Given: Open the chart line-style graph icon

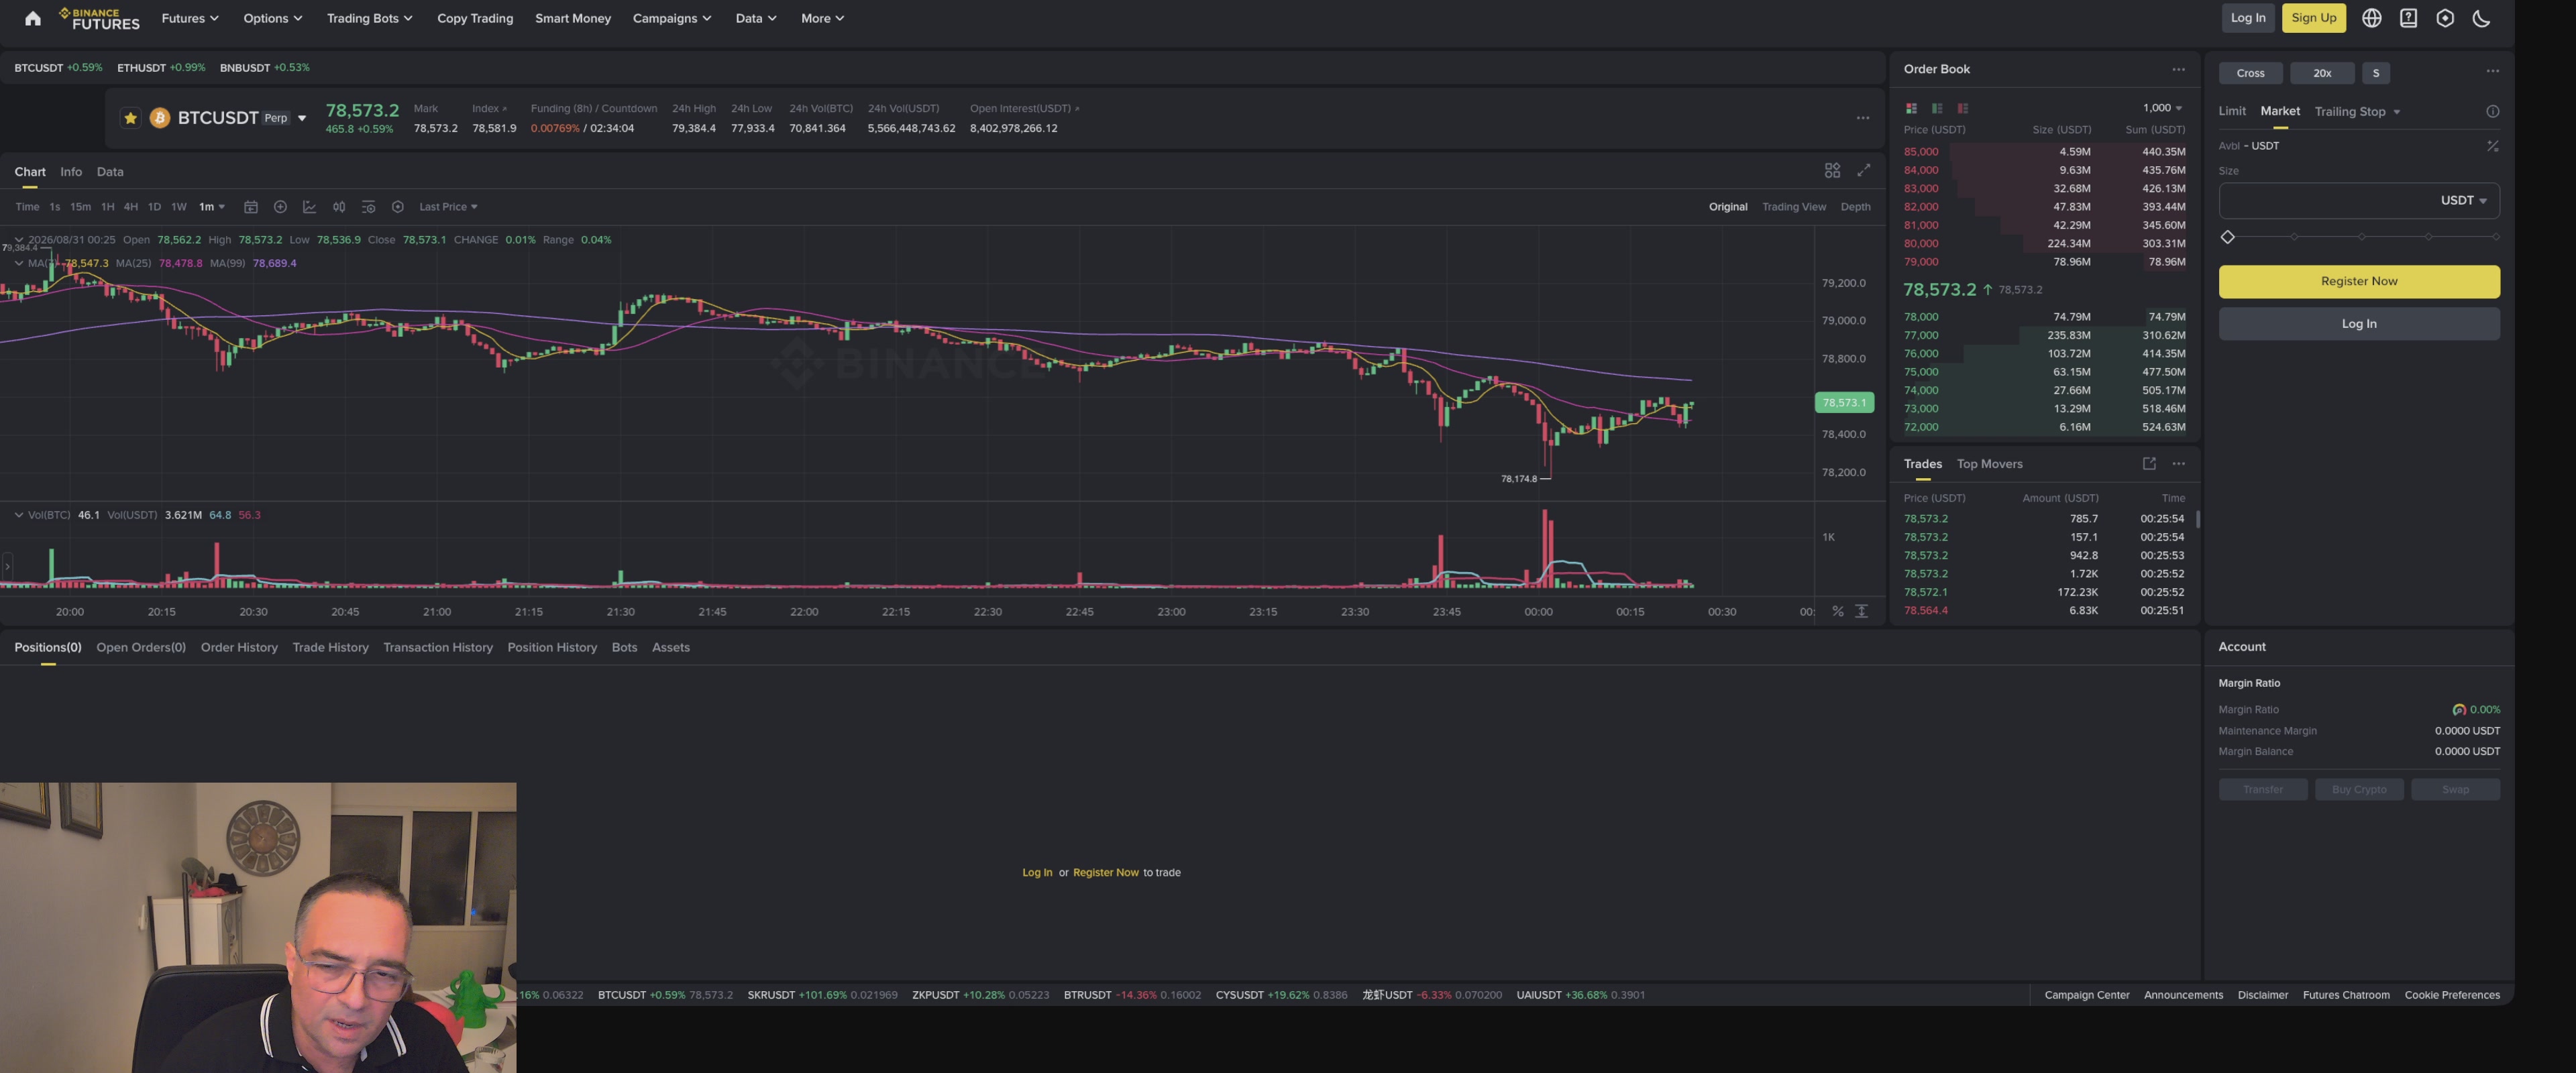Looking at the screenshot, I should tap(309, 207).
